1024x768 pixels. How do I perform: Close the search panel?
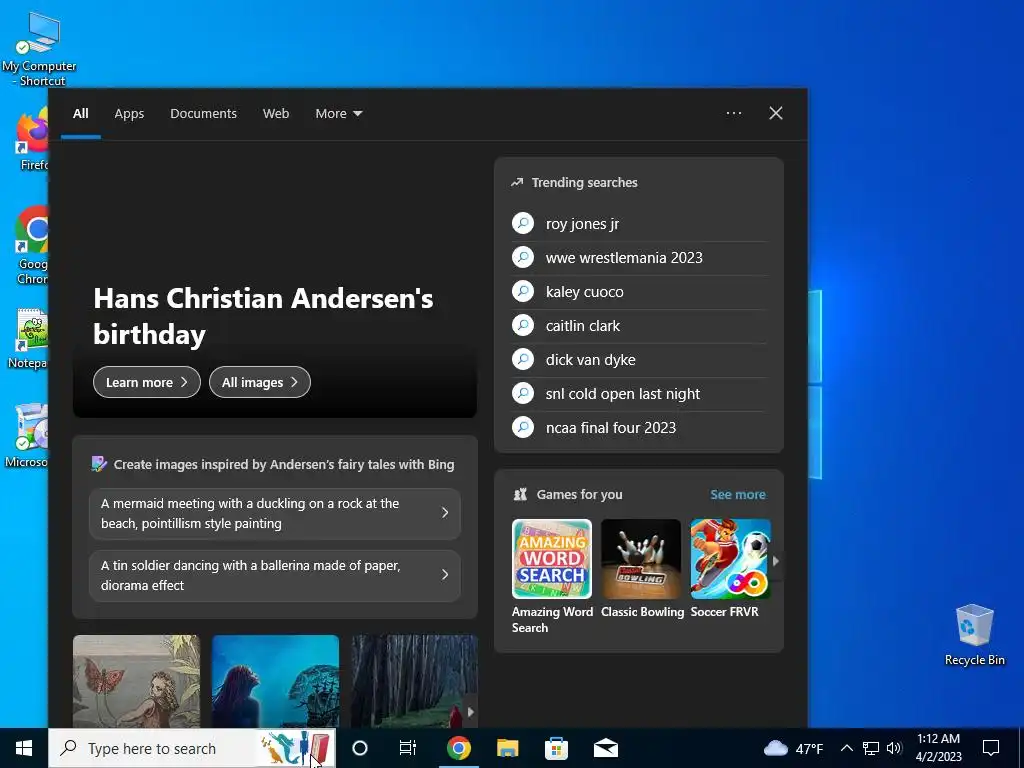tap(776, 113)
